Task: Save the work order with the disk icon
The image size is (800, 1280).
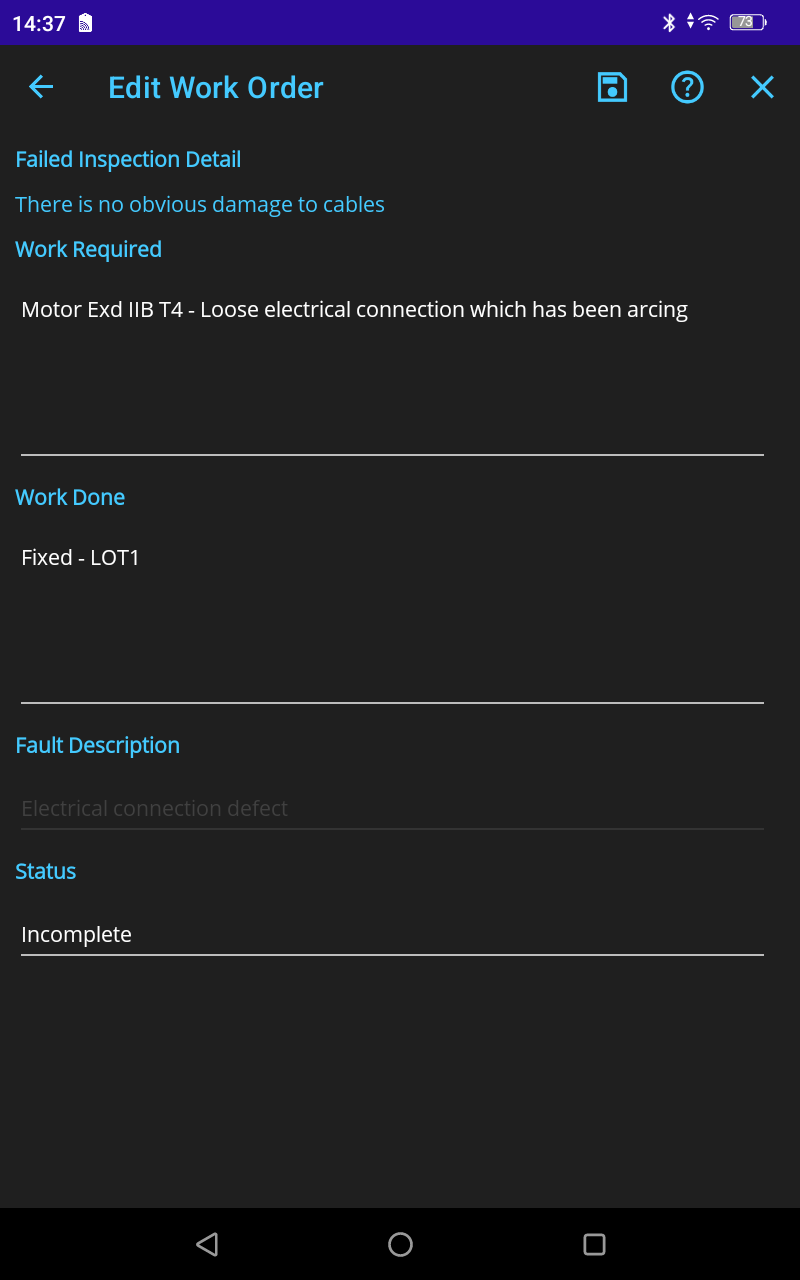Action: (x=612, y=87)
